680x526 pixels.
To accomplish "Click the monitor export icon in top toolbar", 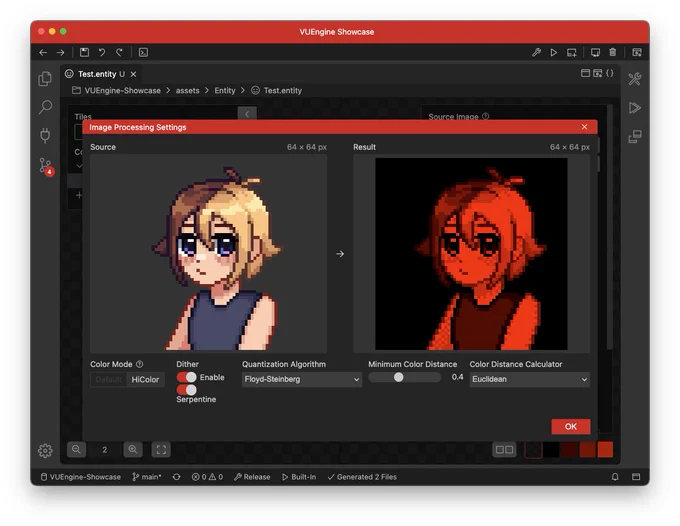I will 595,52.
